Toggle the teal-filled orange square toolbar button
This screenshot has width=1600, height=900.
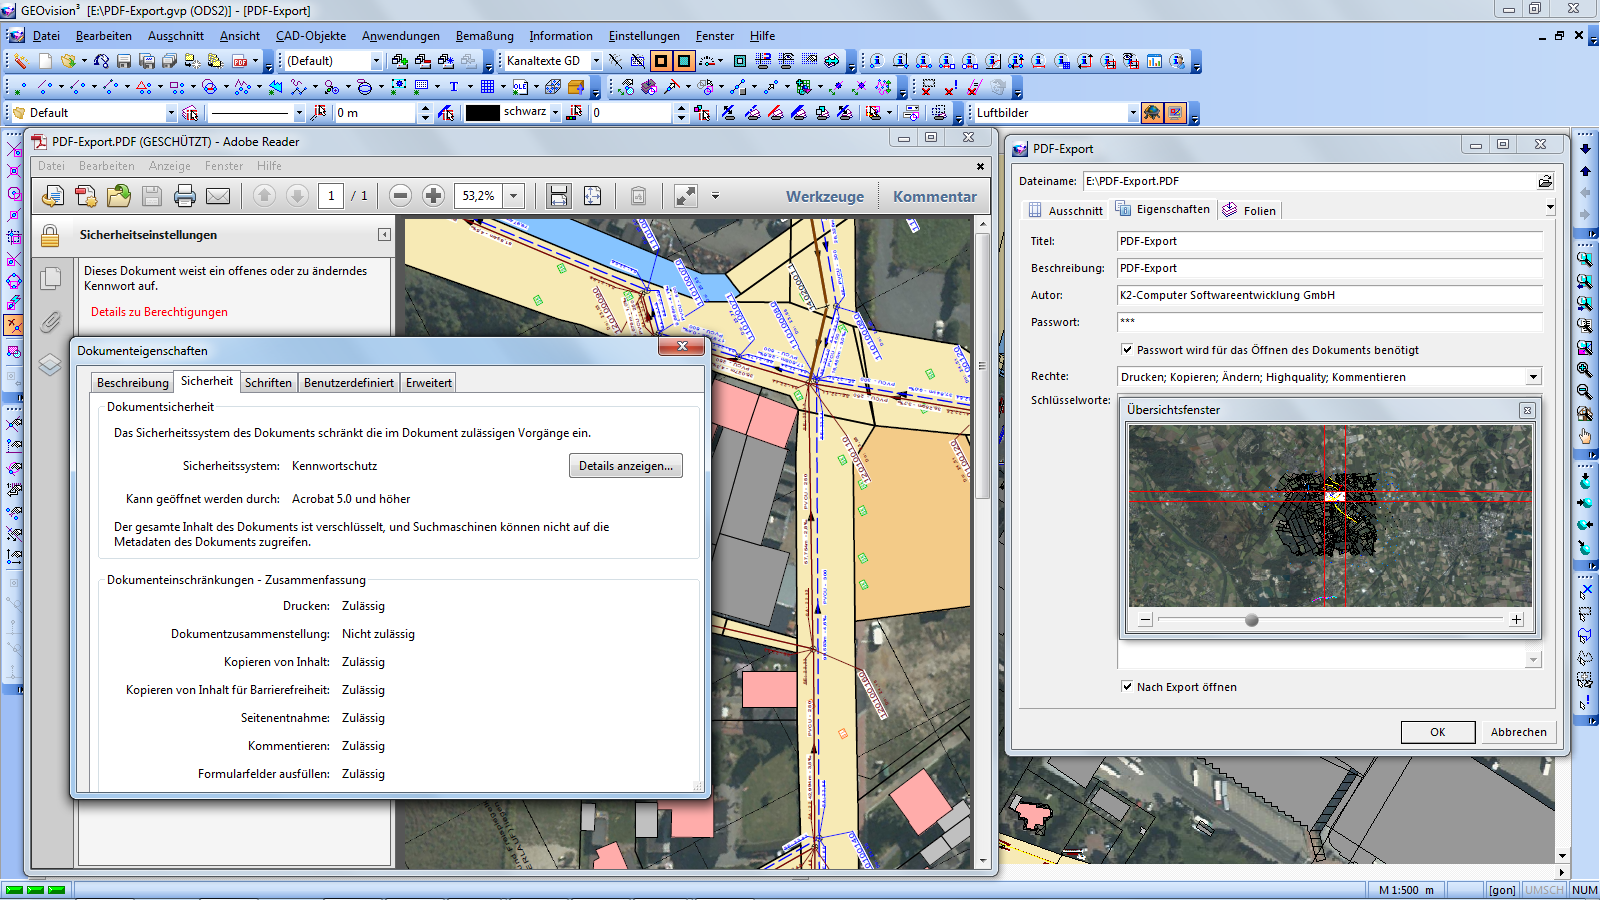click(x=684, y=61)
